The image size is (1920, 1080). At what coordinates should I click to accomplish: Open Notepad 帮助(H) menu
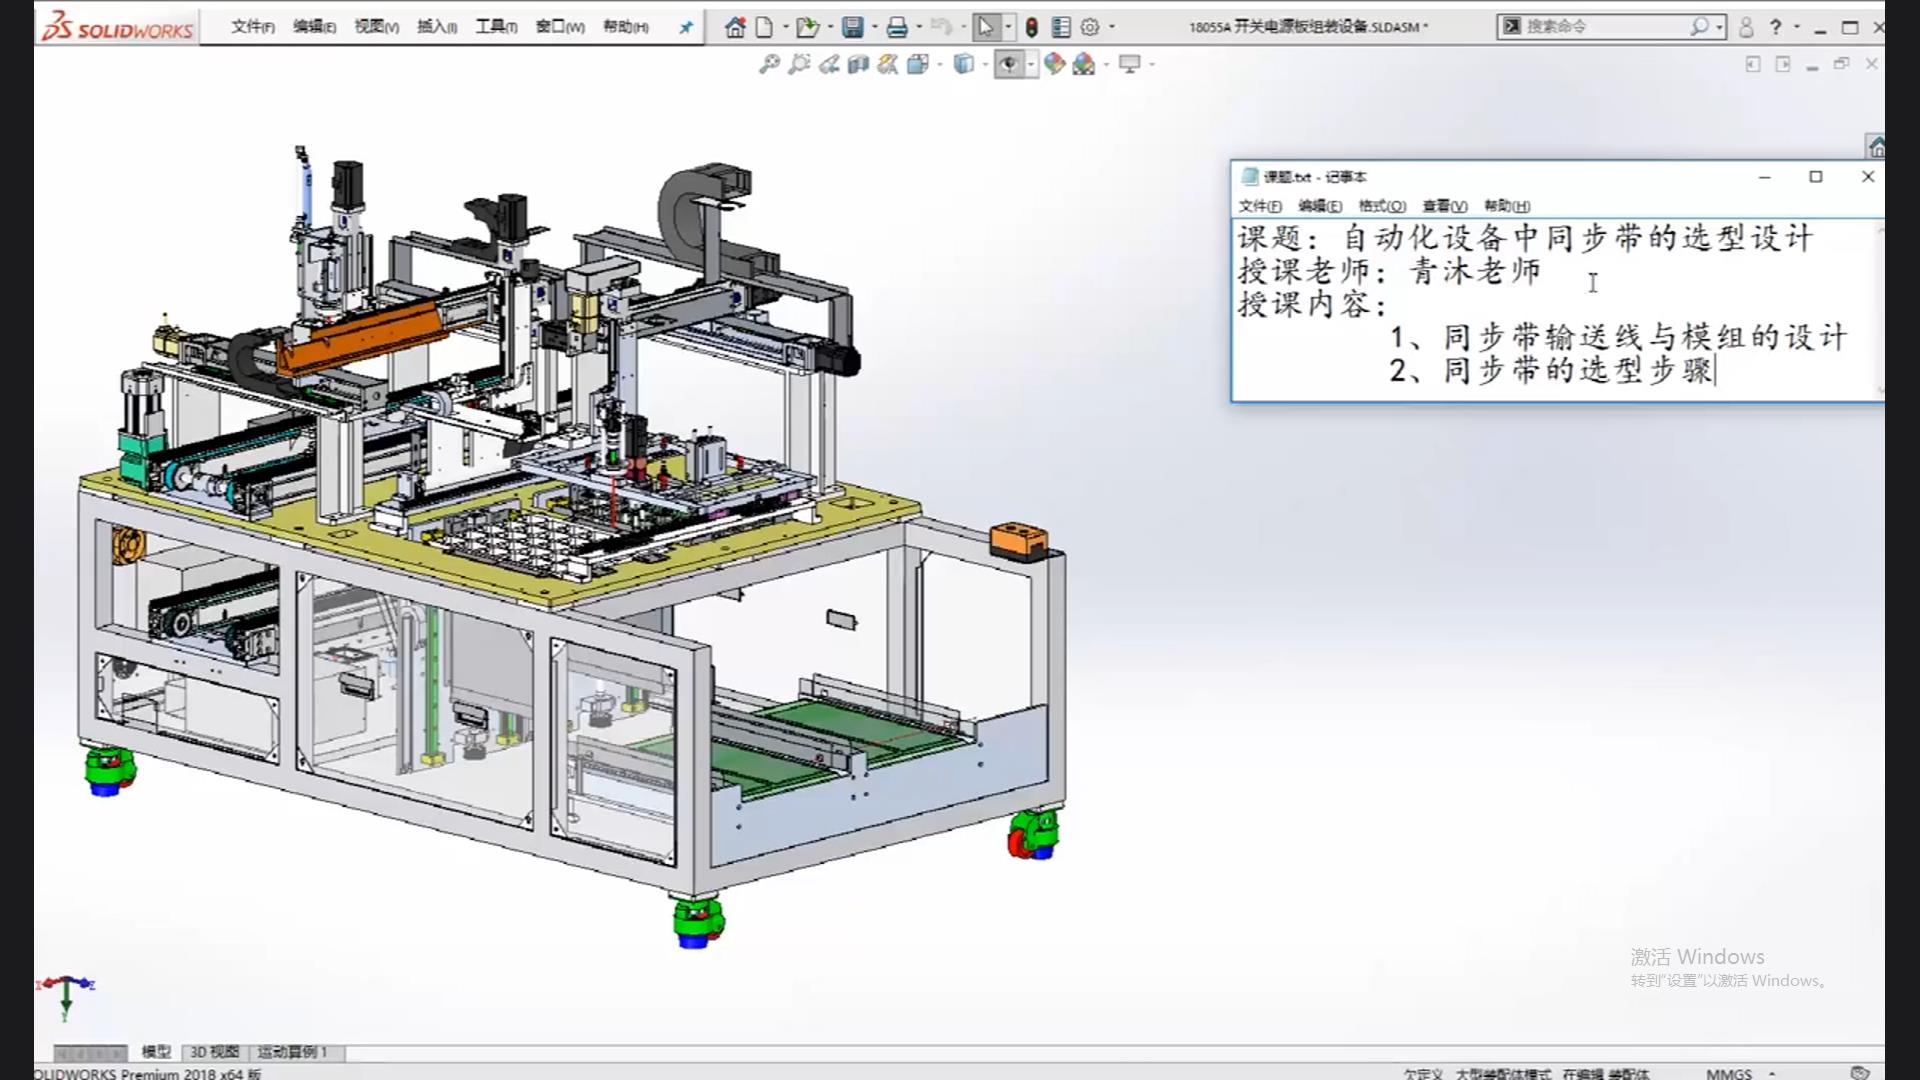[x=1507, y=206]
